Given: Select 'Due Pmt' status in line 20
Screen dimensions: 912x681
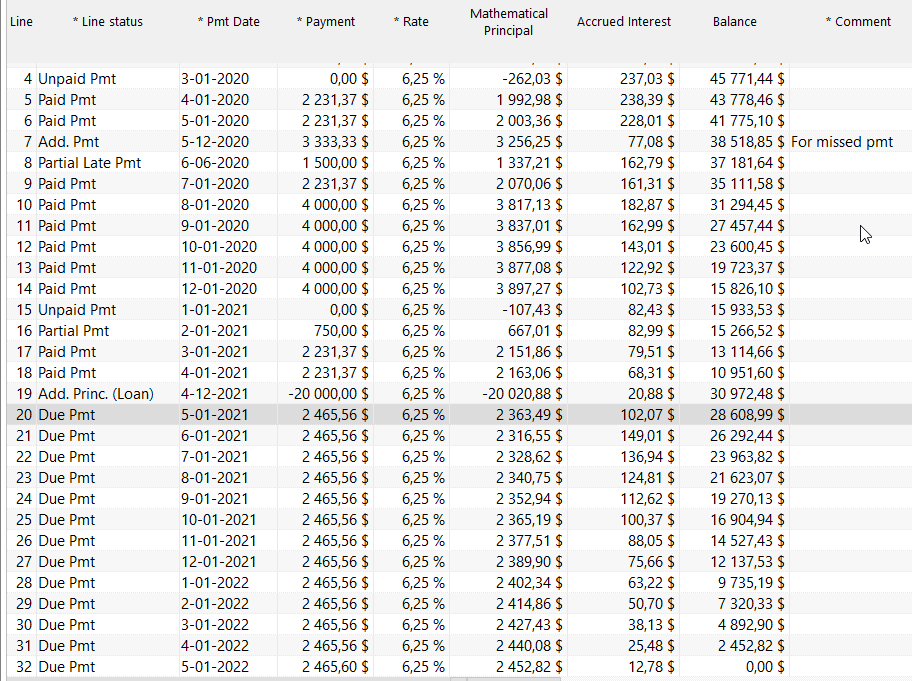Looking at the screenshot, I should tap(108, 415).
